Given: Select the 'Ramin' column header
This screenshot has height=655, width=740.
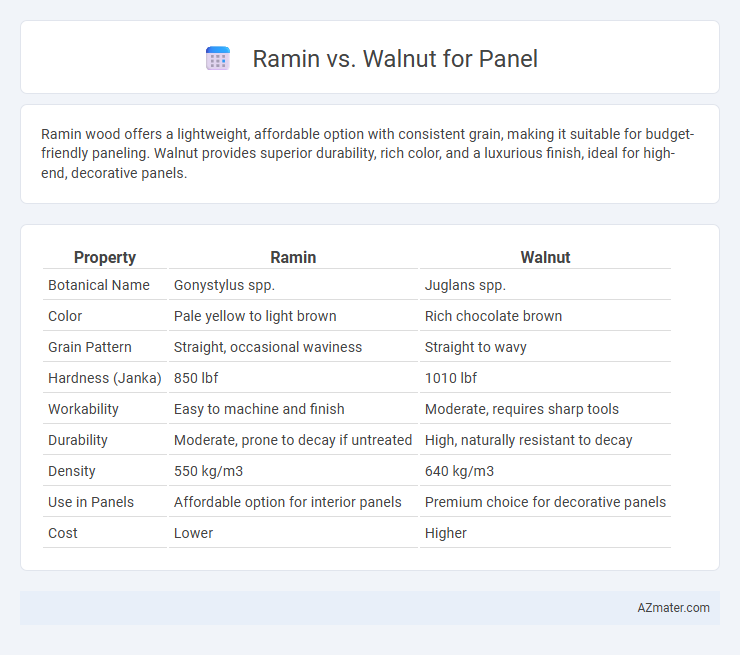Looking at the screenshot, I should point(293,257).
